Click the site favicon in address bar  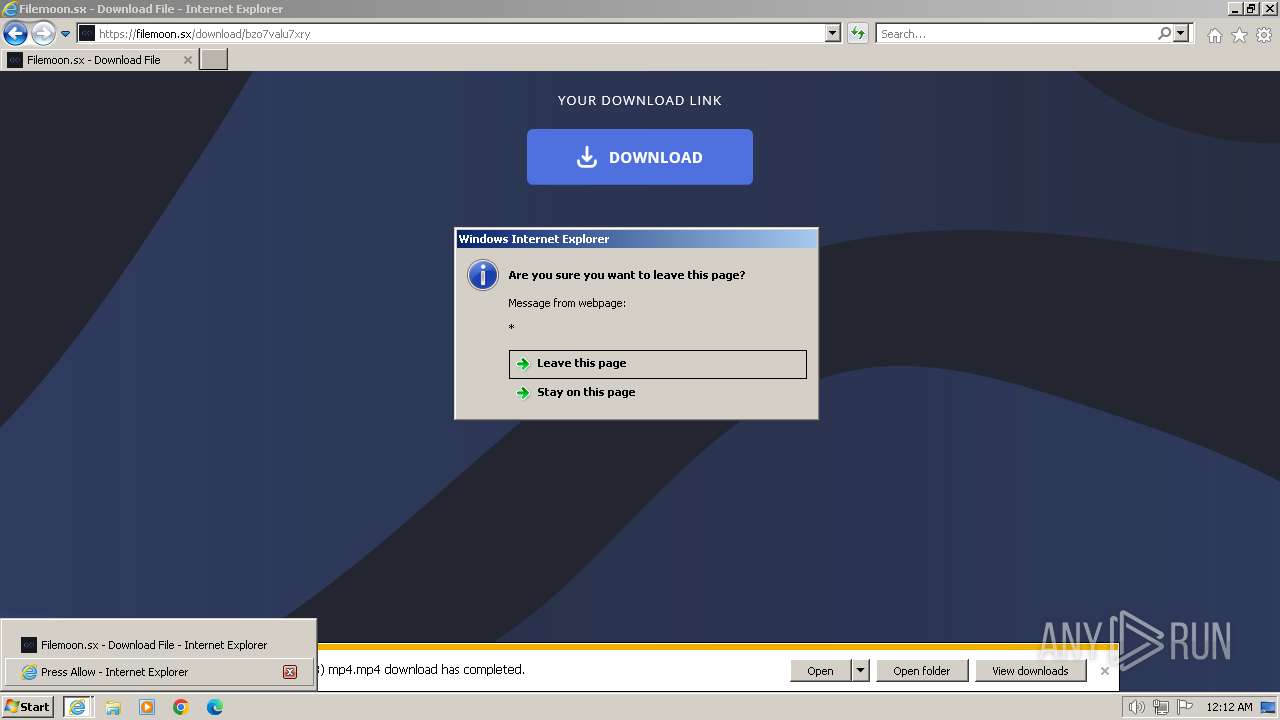click(87, 34)
